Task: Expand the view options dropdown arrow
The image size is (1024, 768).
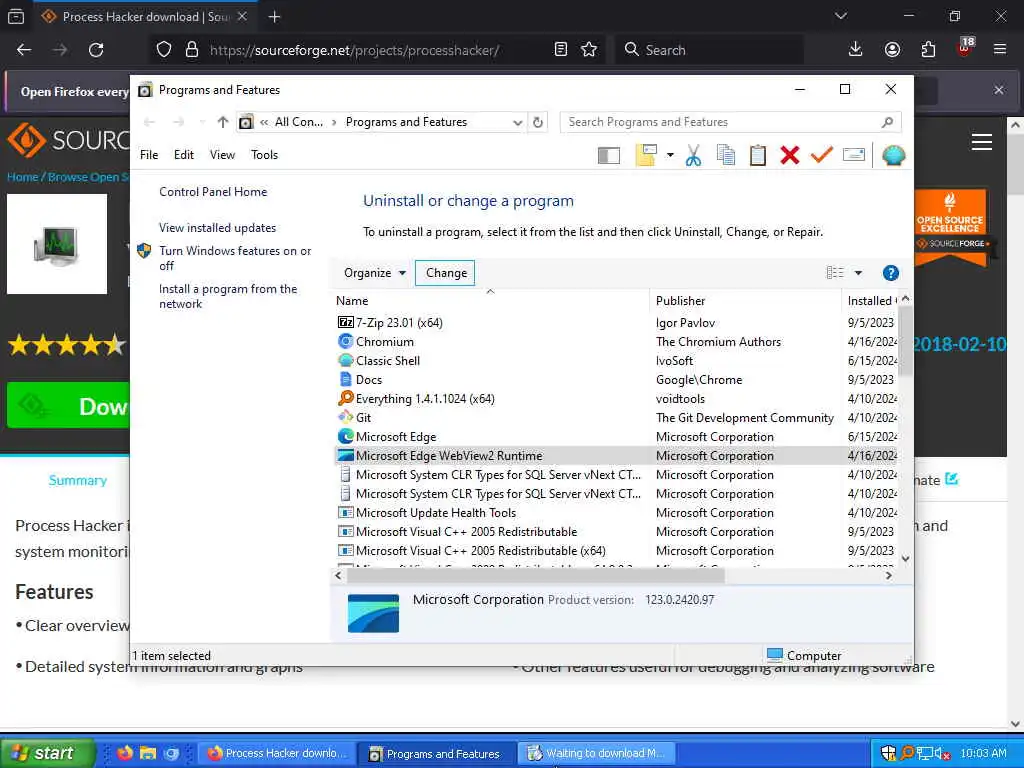Action: (858, 273)
